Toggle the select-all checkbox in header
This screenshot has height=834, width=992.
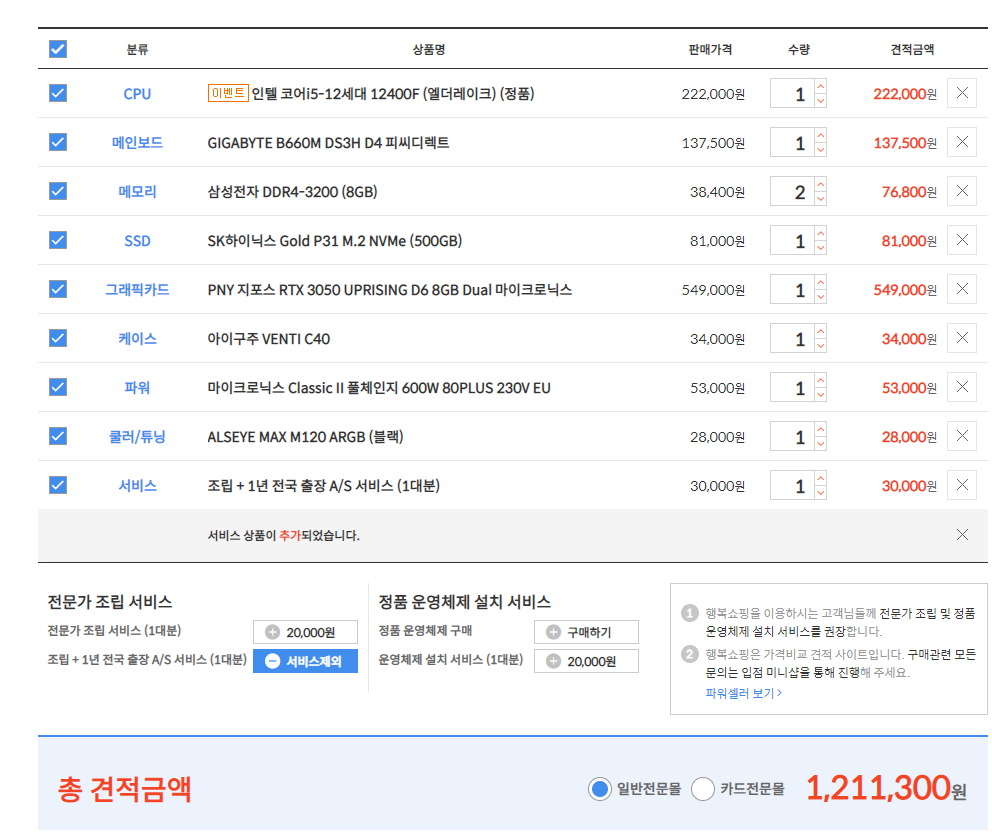pos(58,49)
